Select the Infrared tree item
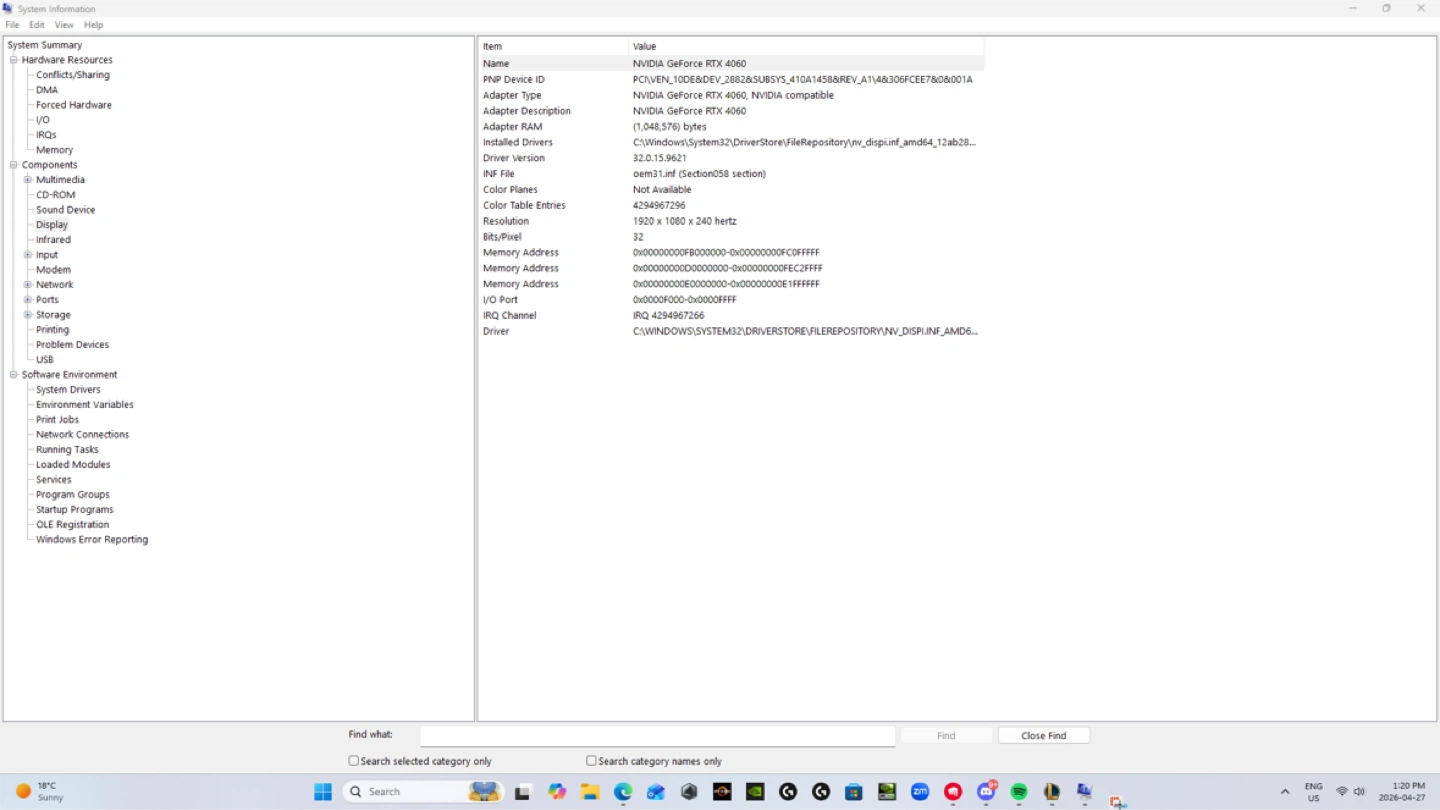The height and width of the screenshot is (810, 1440). 54,240
